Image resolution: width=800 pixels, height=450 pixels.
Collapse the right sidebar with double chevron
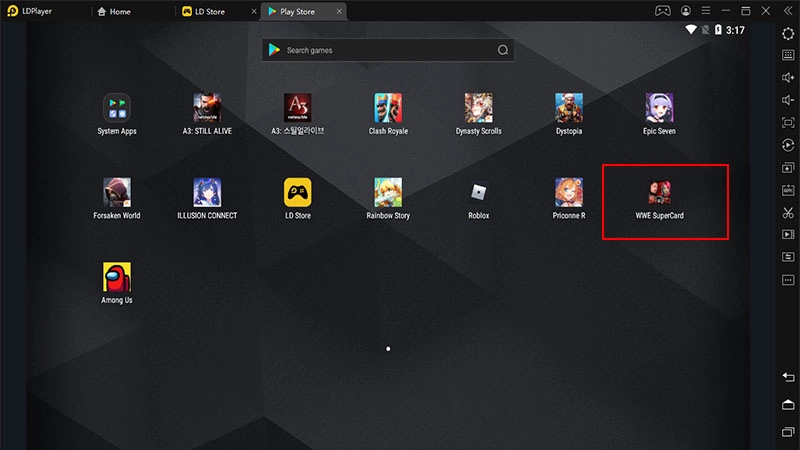pos(788,11)
